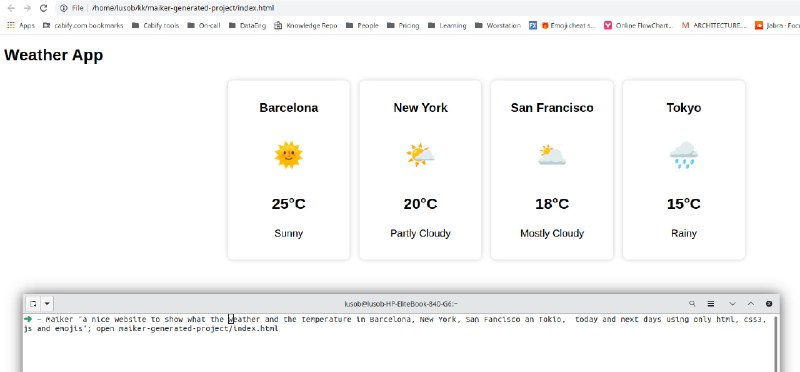The image size is (800, 372).
Task: Open the Apps grid icon in bookmarks bar
Action: 11,25
